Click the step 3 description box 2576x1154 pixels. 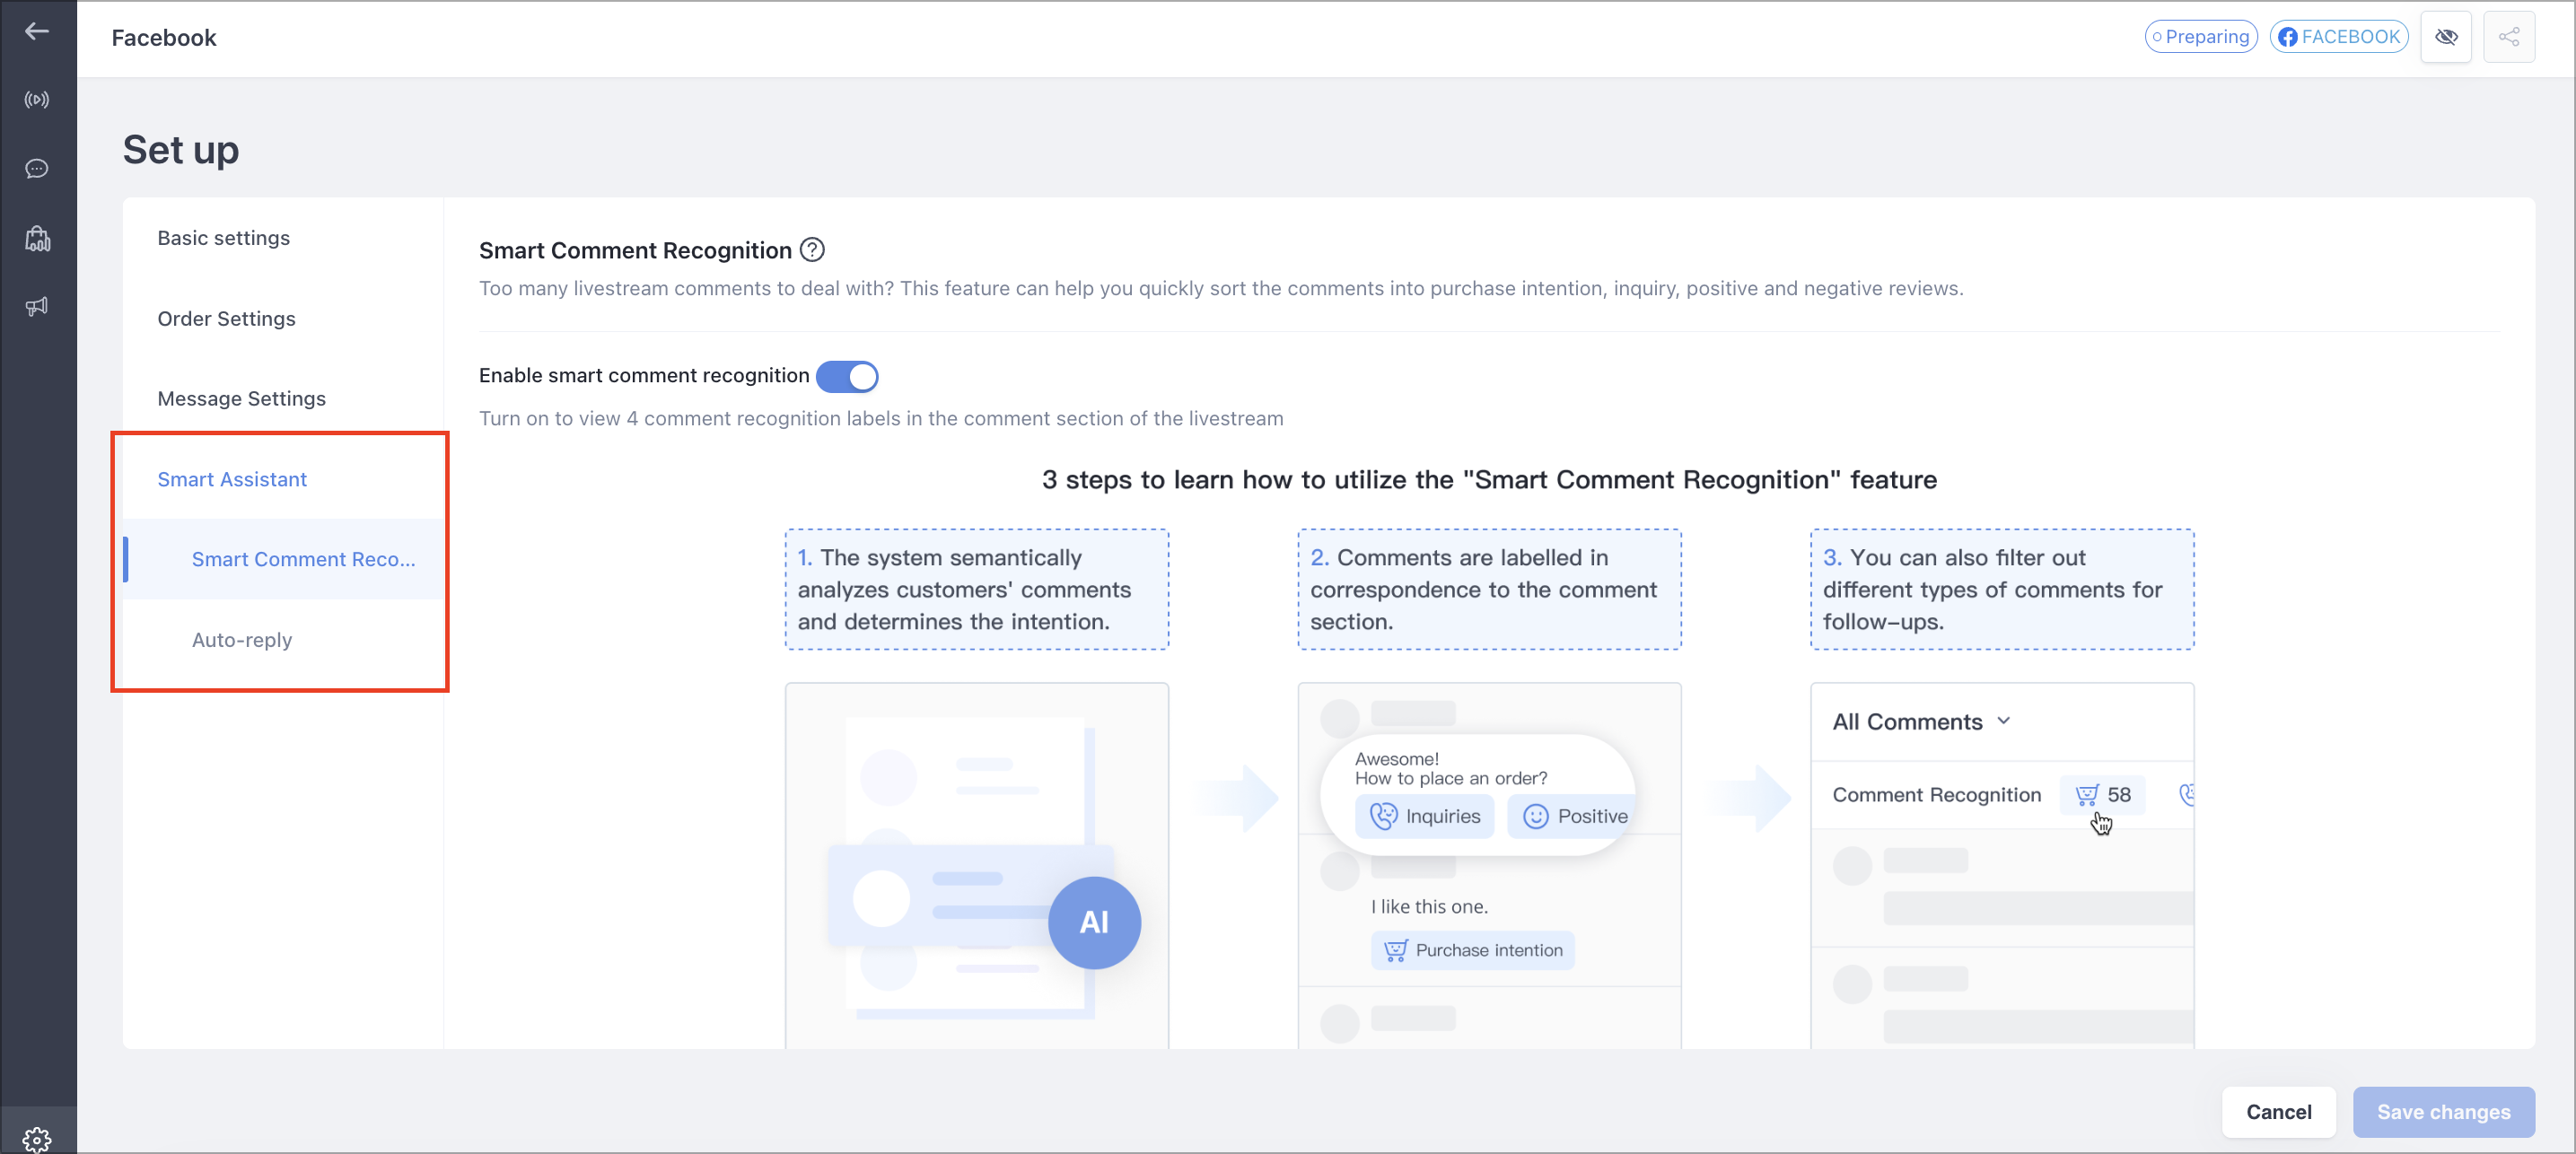2002,589
